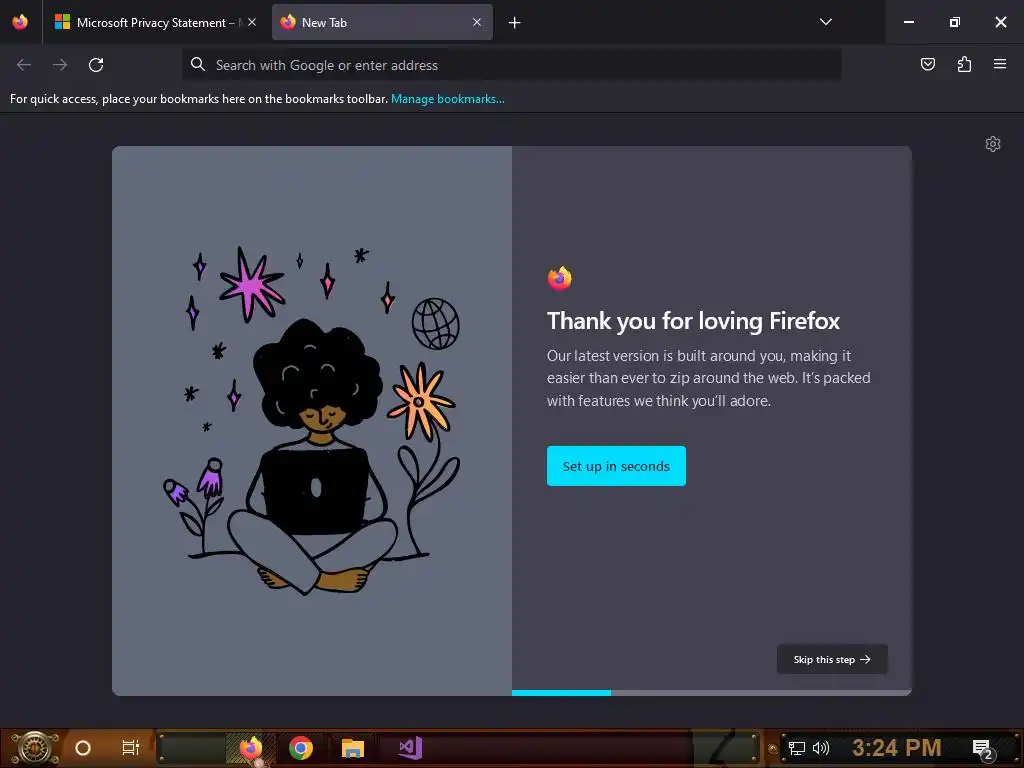Click Firefox icon in taskbar
The height and width of the screenshot is (768, 1024).
point(251,748)
